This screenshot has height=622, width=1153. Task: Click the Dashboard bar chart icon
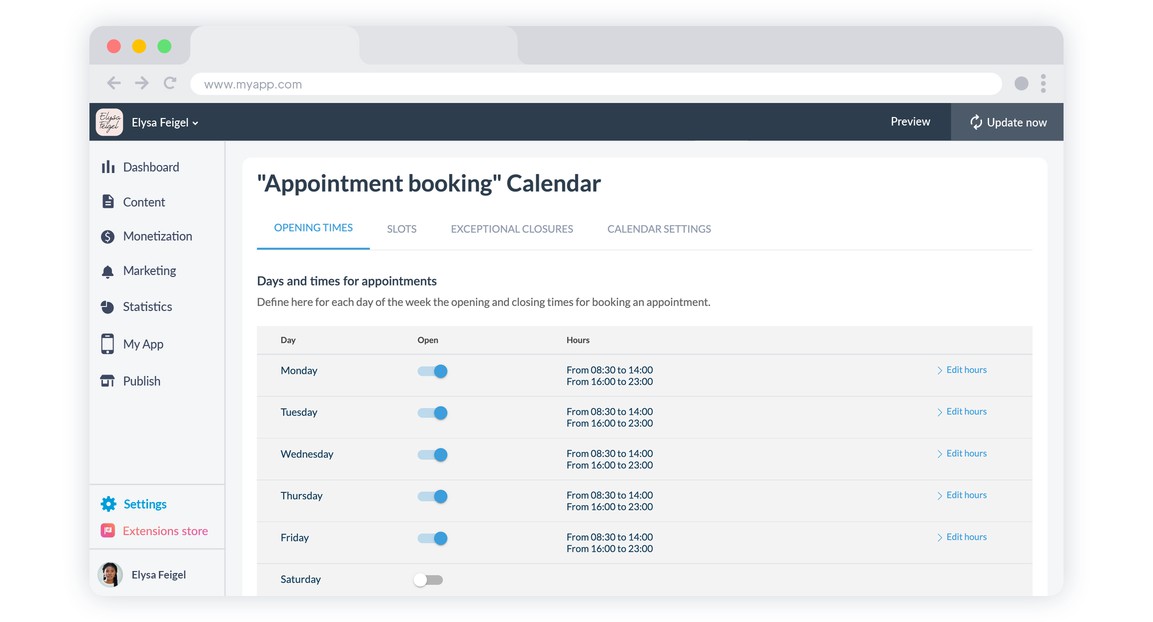108,167
